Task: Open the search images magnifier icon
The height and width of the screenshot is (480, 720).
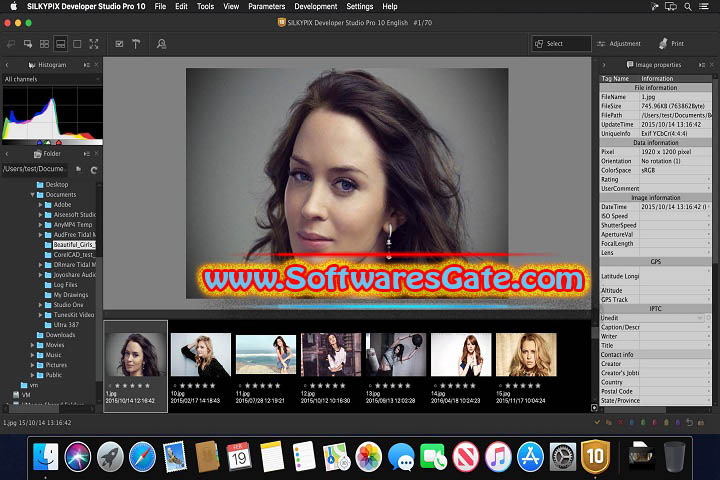Action: [x=161, y=44]
